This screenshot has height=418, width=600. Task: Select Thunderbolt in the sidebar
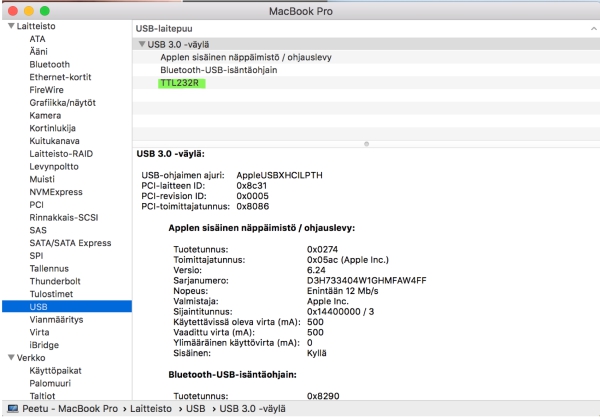[55, 281]
